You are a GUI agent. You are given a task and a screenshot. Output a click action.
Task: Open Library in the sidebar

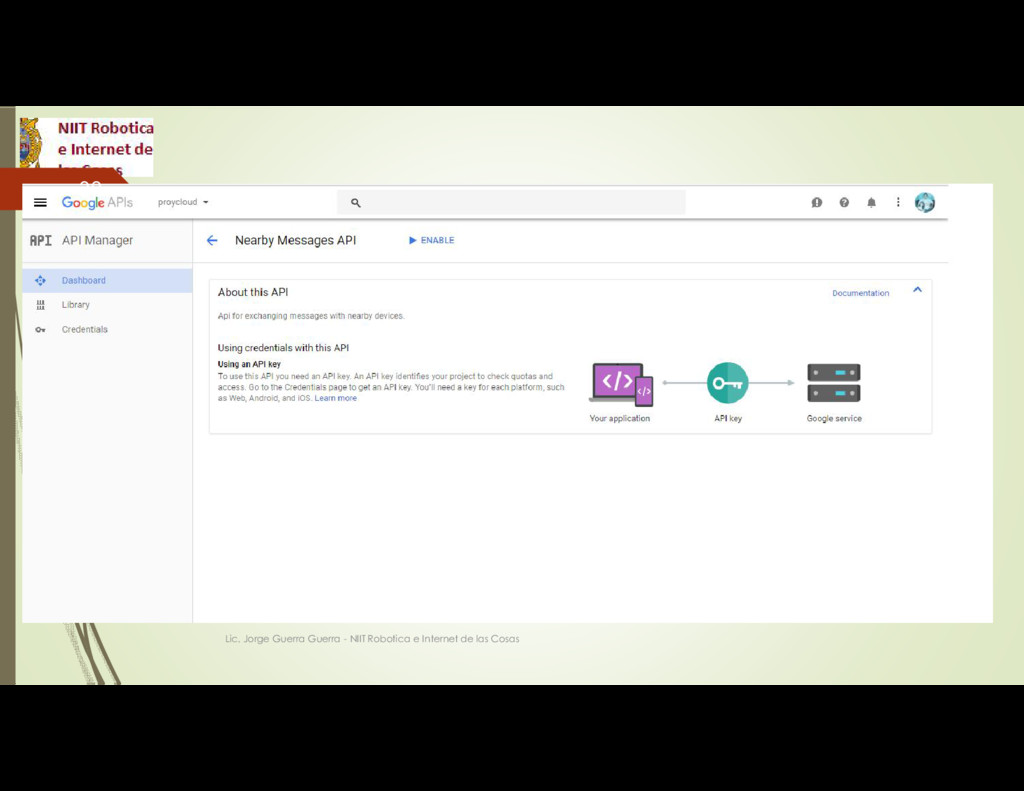[108, 305]
